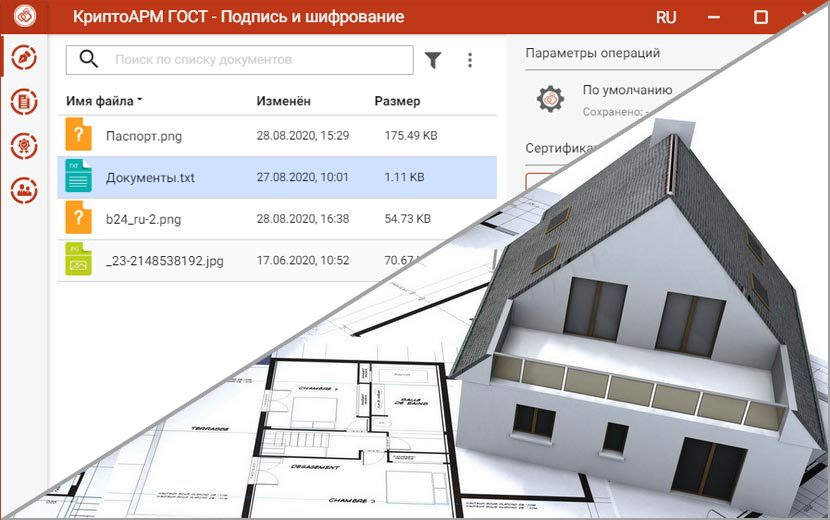830x520 pixels.
Task: Focus the document list search field
Action: pyautogui.click(x=239, y=60)
